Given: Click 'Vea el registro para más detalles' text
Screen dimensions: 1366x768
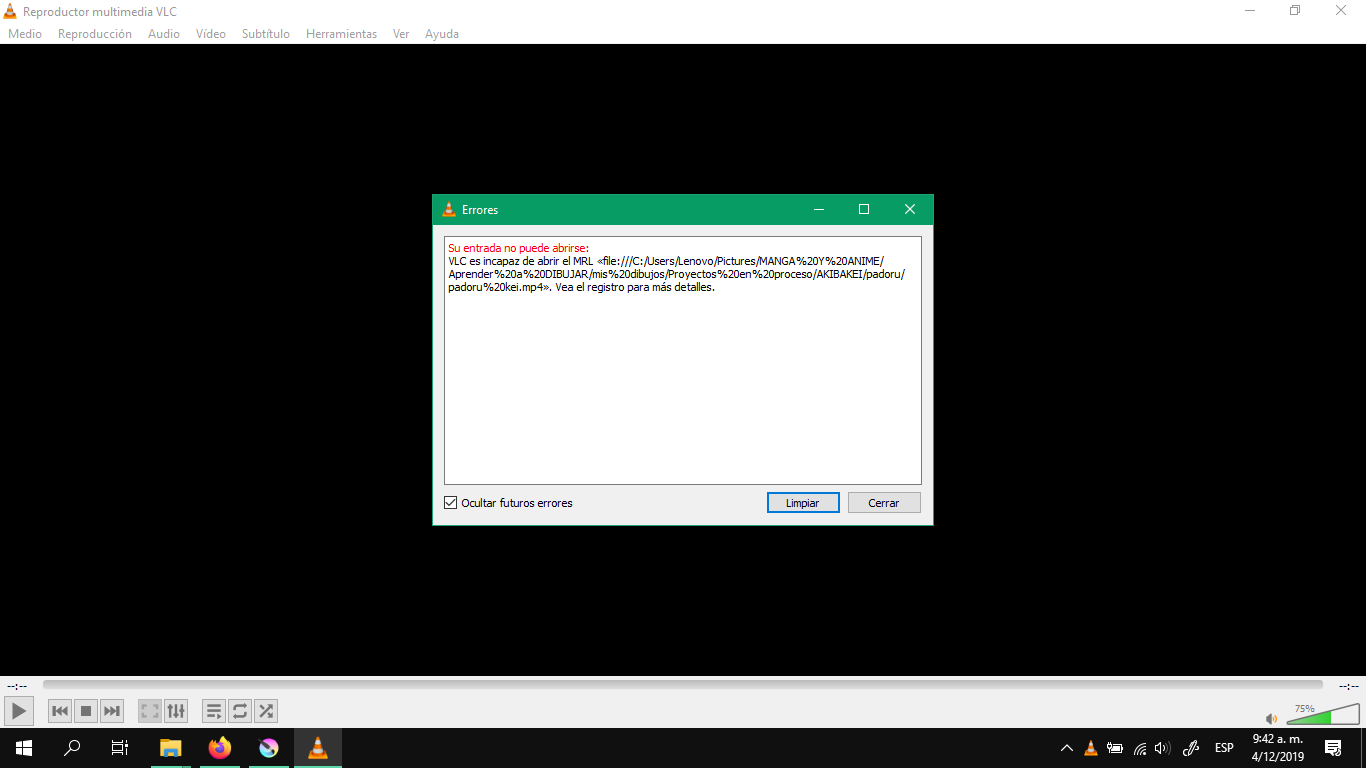Looking at the screenshot, I should tap(635, 287).
